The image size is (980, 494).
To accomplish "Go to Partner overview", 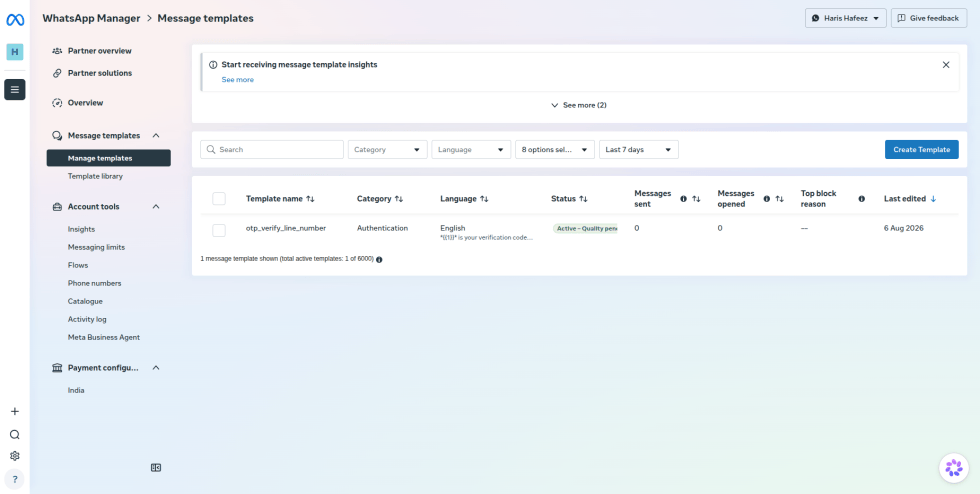I will click(x=99, y=51).
